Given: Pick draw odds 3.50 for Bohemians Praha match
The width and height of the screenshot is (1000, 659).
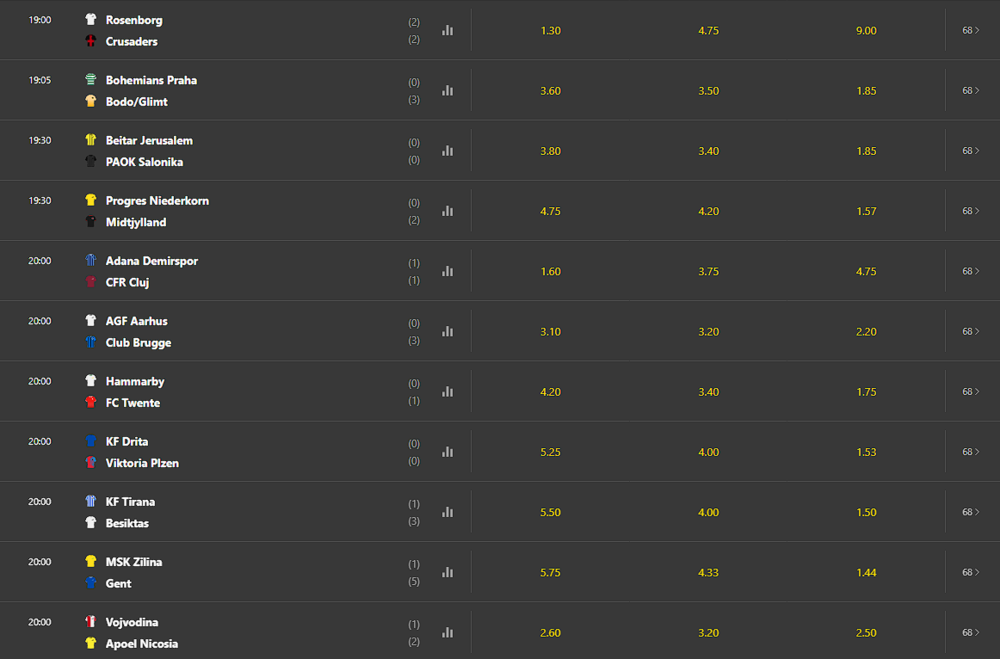Looking at the screenshot, I should 709,91.
